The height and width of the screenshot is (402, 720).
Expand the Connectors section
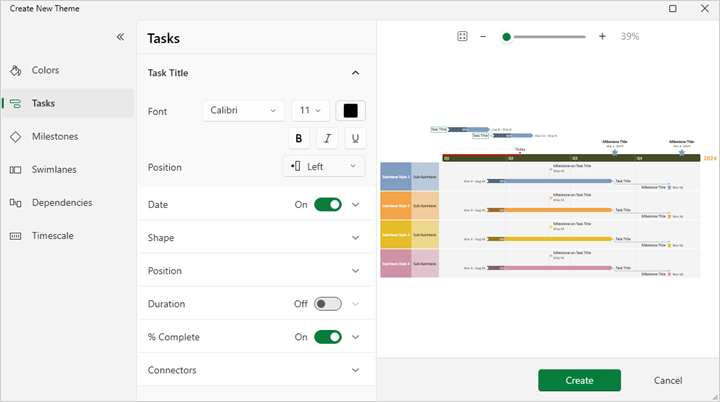click(355, 370)
